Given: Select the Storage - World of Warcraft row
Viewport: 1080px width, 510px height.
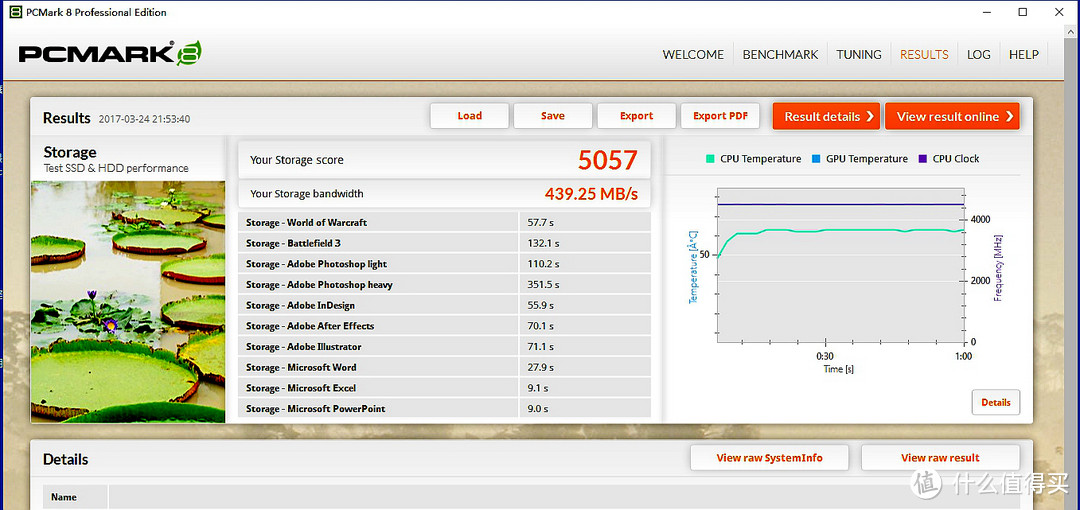Looking at the screenshot, I should click(x=444, y=223).
